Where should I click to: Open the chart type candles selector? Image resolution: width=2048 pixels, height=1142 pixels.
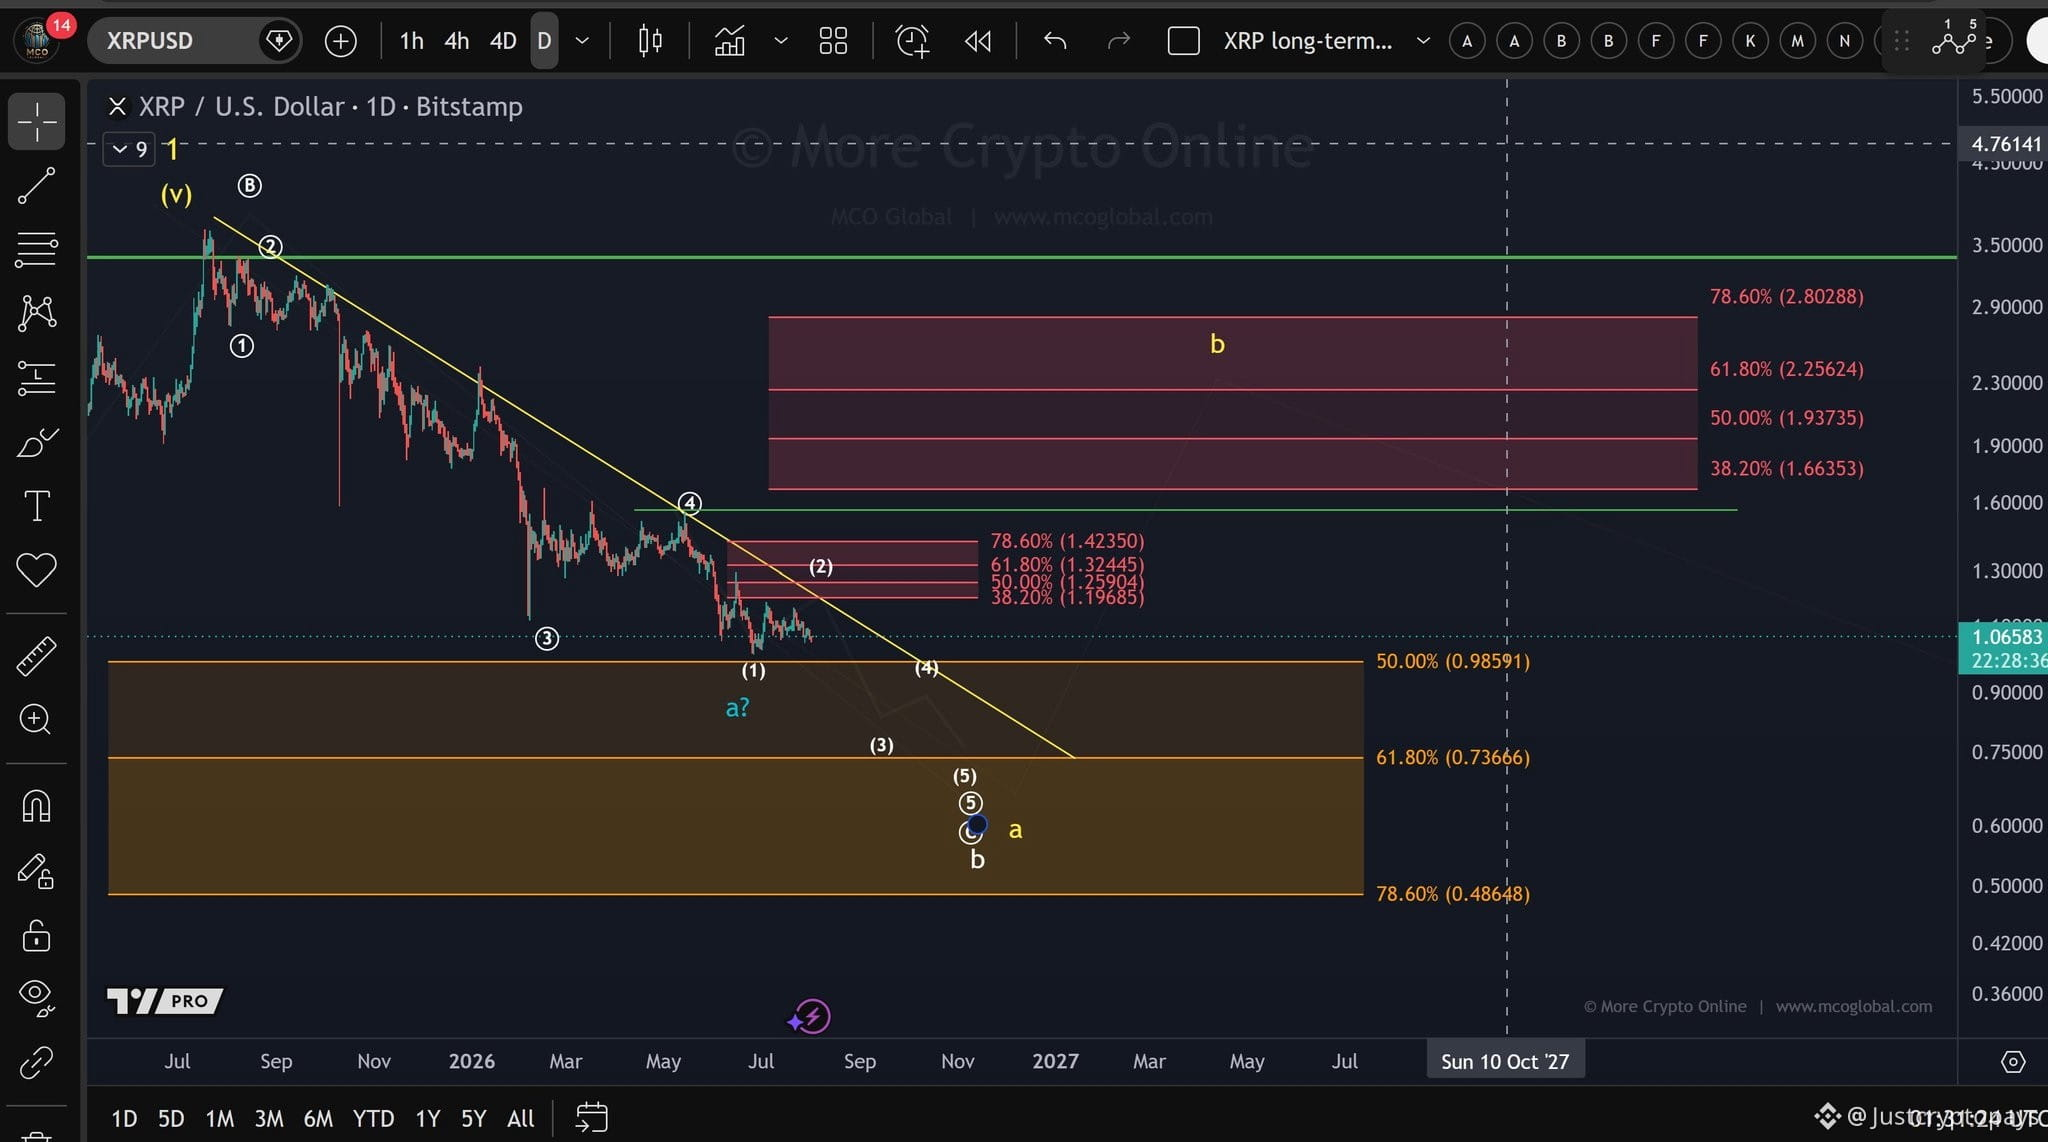650,41
